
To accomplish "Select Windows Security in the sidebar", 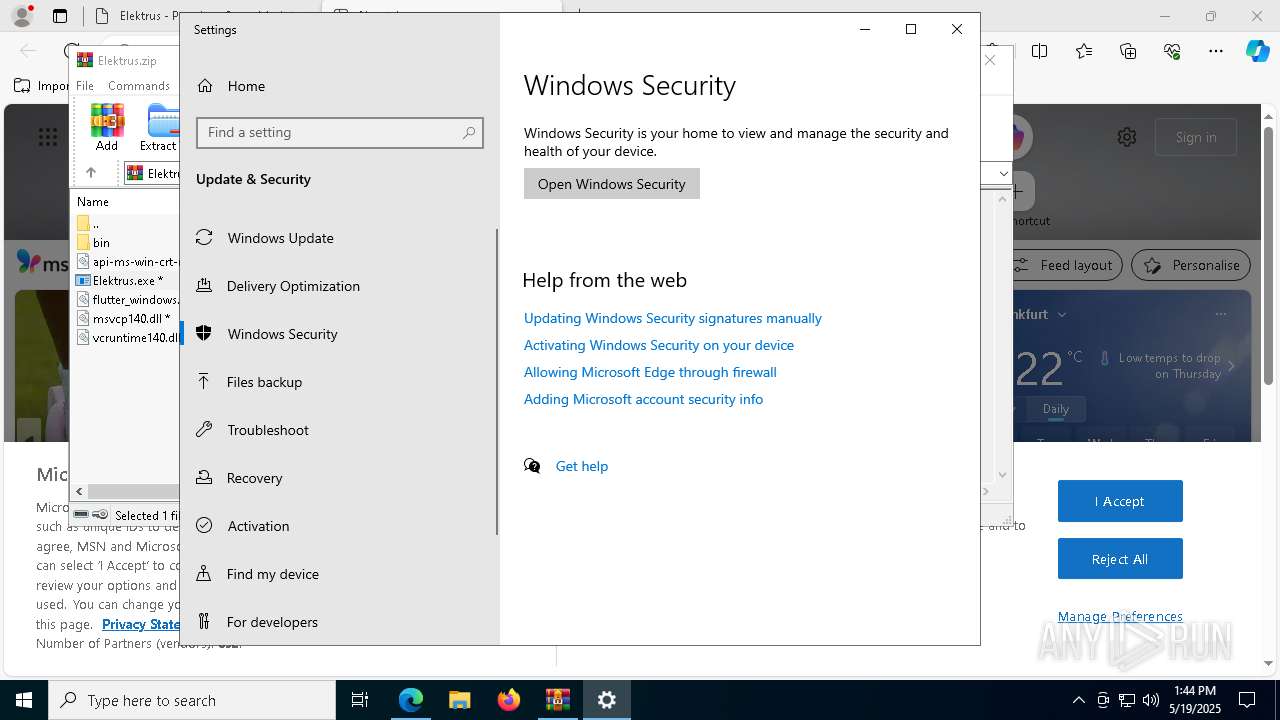I will [340, 334].
